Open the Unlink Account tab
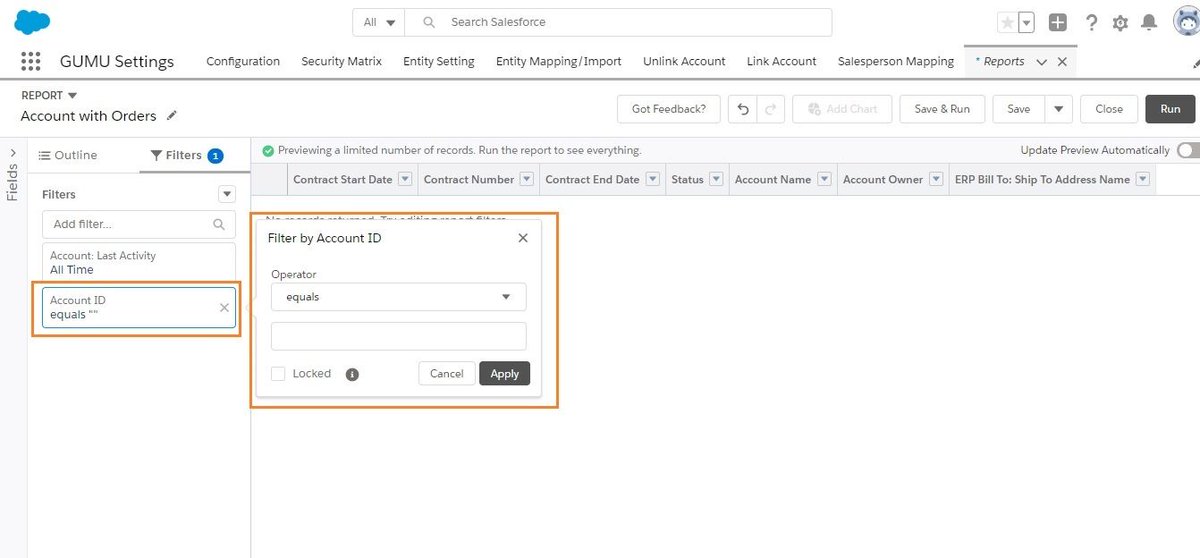Screen dimensions: 1200x558 pyautogui.click(x=684, y=61)
